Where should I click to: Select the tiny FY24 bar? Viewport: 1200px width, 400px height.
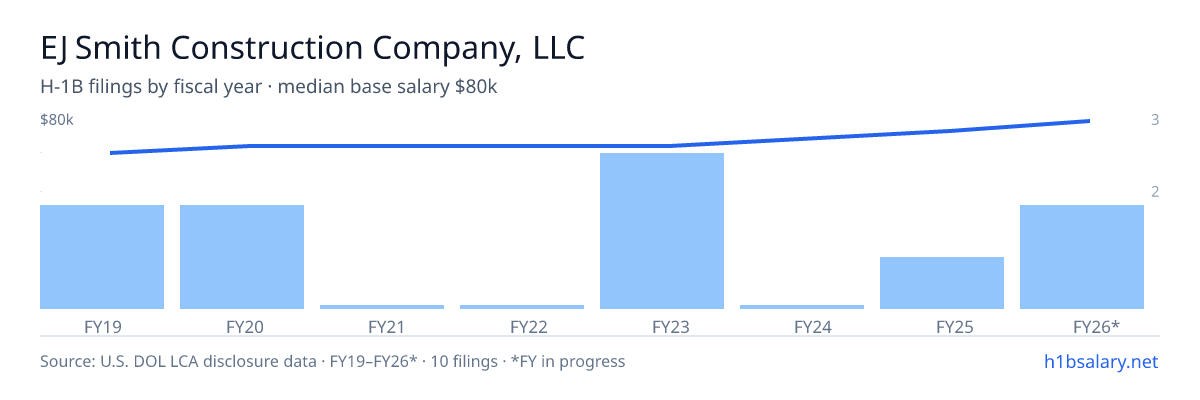tap(802, 307)
